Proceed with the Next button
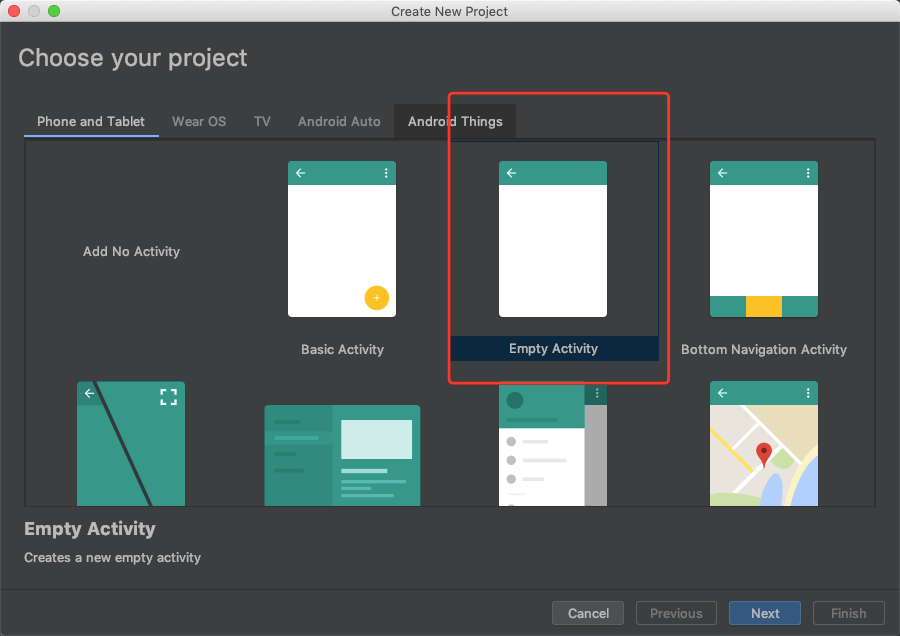The width and height of the screenshot is (900, 636). (765, 613)
